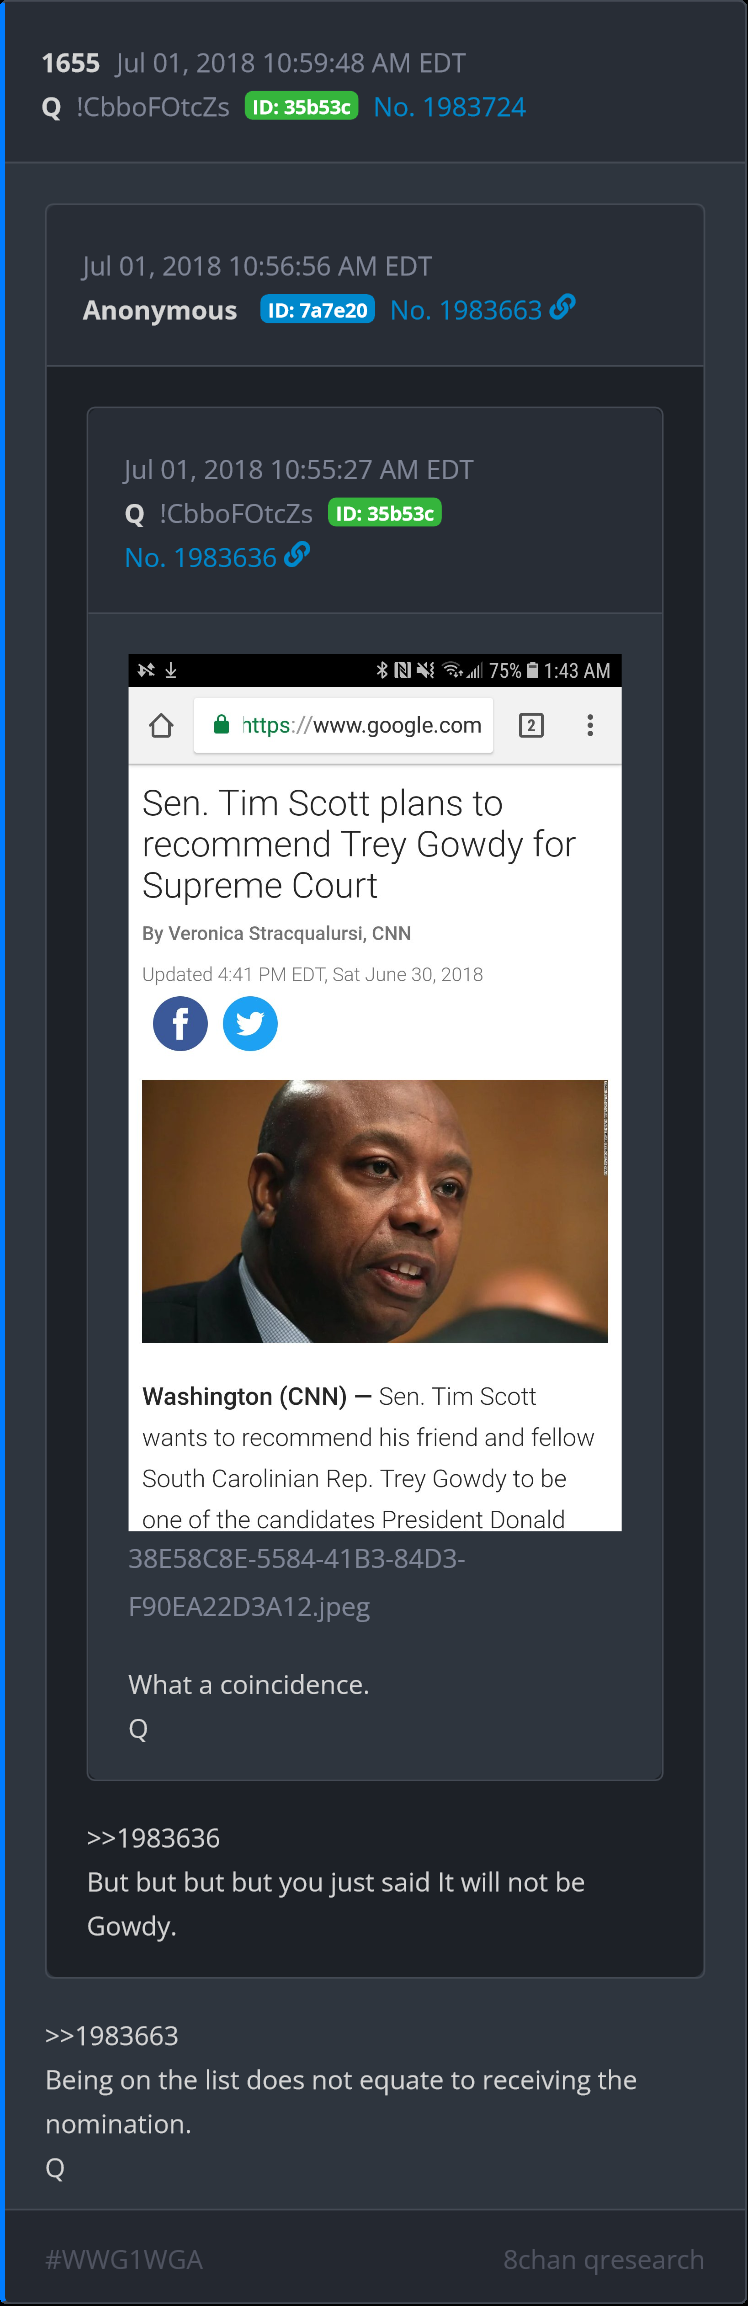Click the jpeg attachment filename
Viewport: 748px width, 2306px height.
click(x=296, y=1582)
